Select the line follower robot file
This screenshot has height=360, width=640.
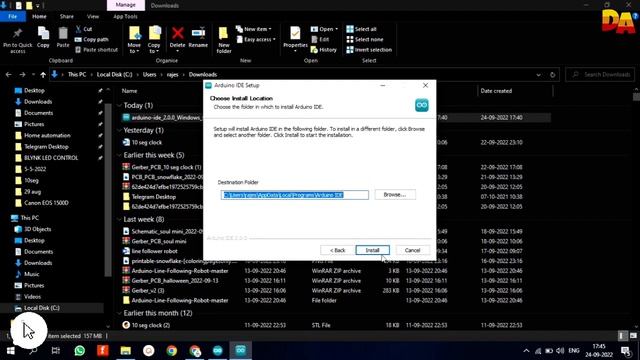click(154, 251)
